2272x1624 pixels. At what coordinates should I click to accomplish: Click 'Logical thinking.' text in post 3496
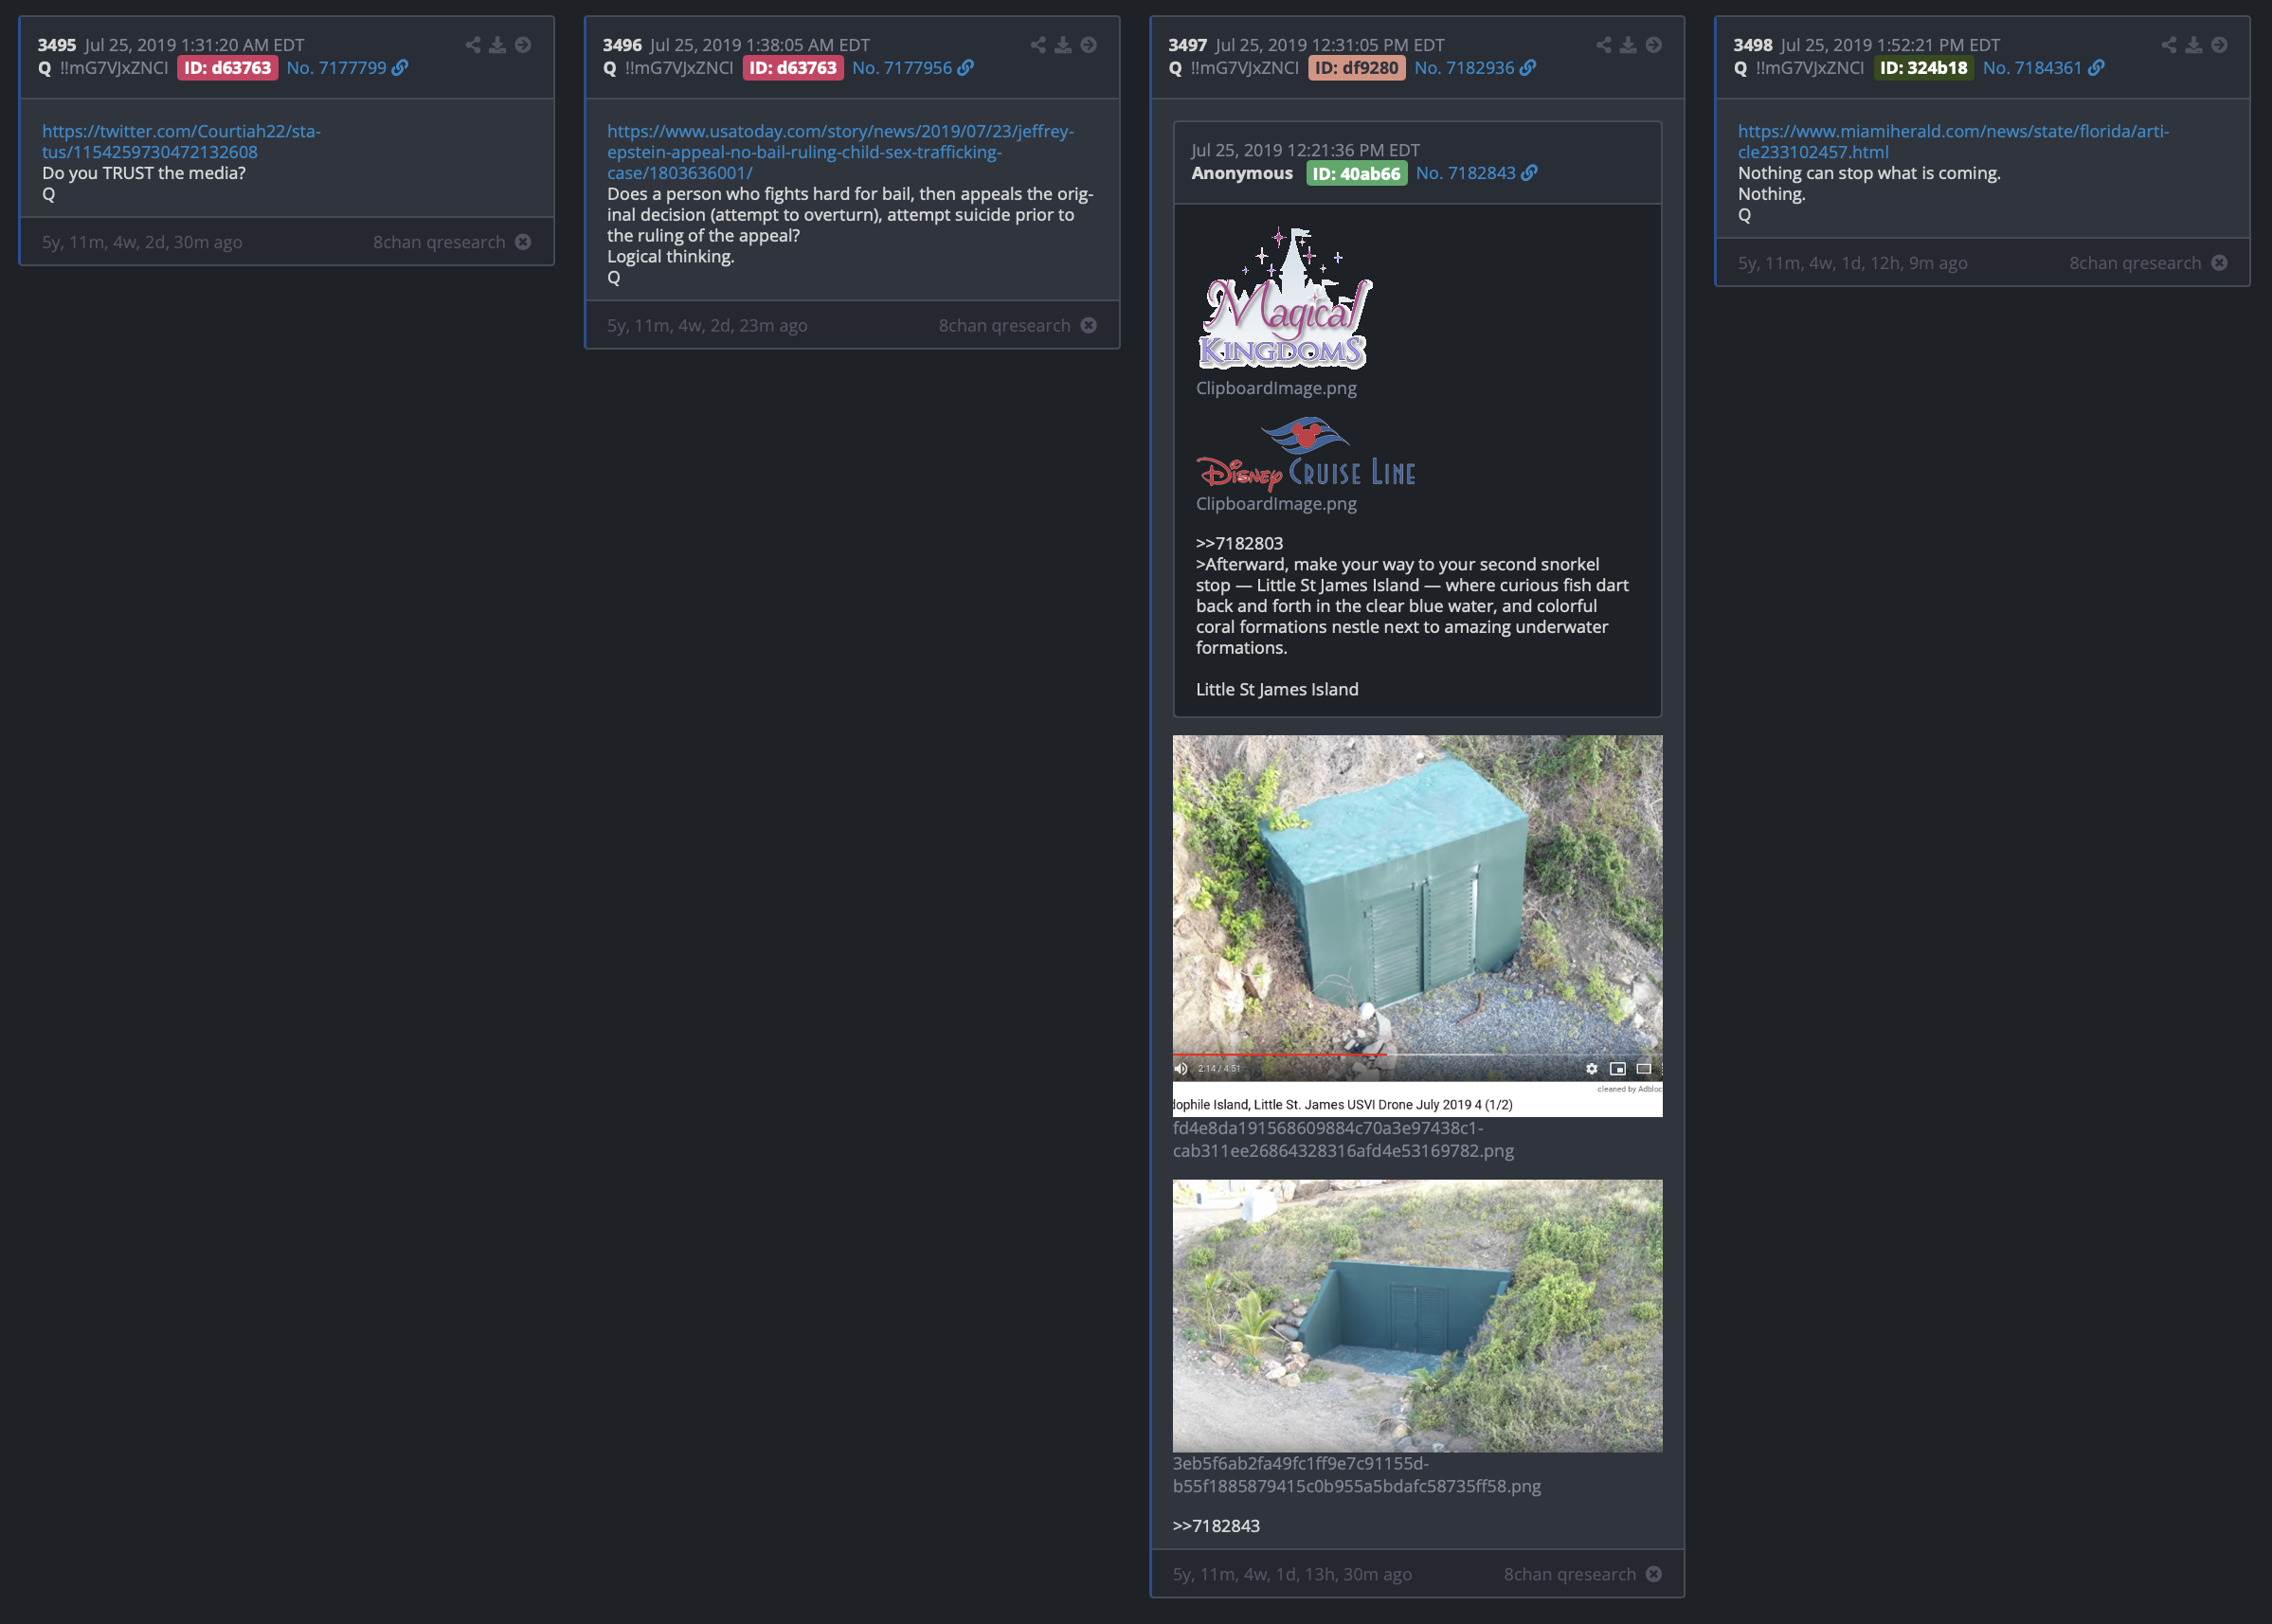point(671,256)
